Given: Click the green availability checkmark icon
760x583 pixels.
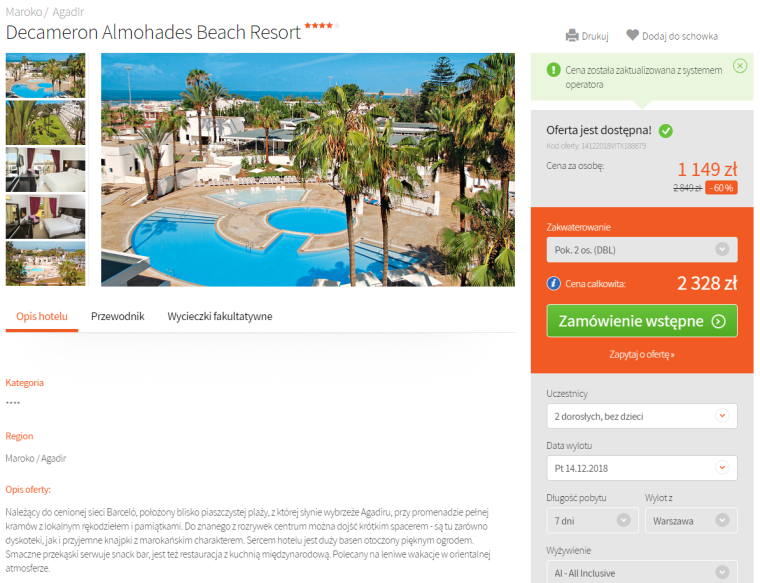Looking at the screenshot, I should coord(666,131).
